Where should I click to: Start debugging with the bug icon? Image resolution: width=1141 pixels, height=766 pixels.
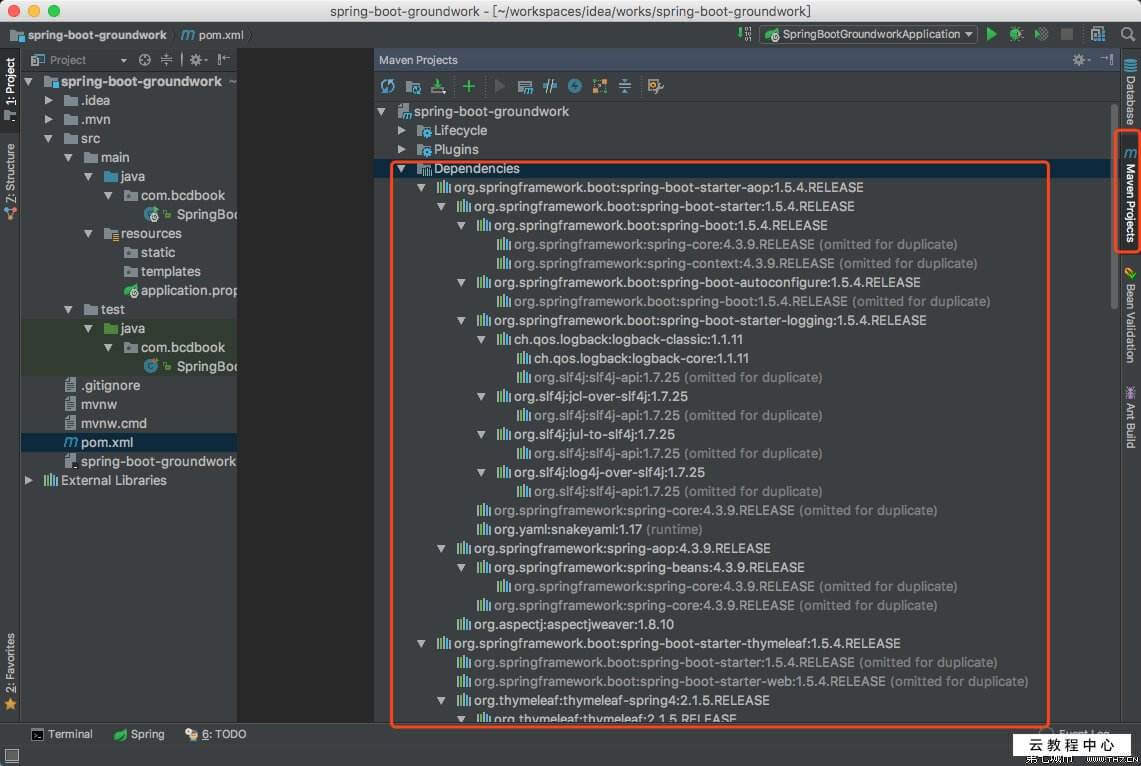click(x=1016, y=34)
